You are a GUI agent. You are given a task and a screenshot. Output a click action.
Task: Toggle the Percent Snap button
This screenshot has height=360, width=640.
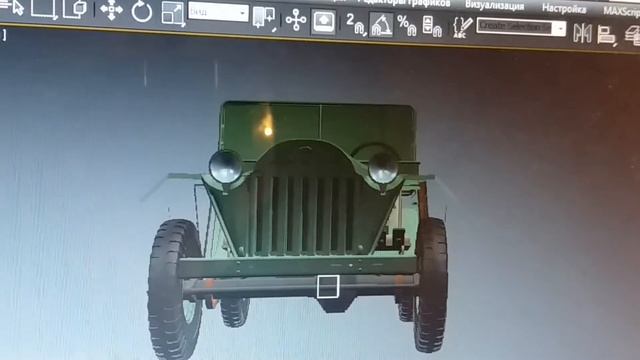[407, 26]
